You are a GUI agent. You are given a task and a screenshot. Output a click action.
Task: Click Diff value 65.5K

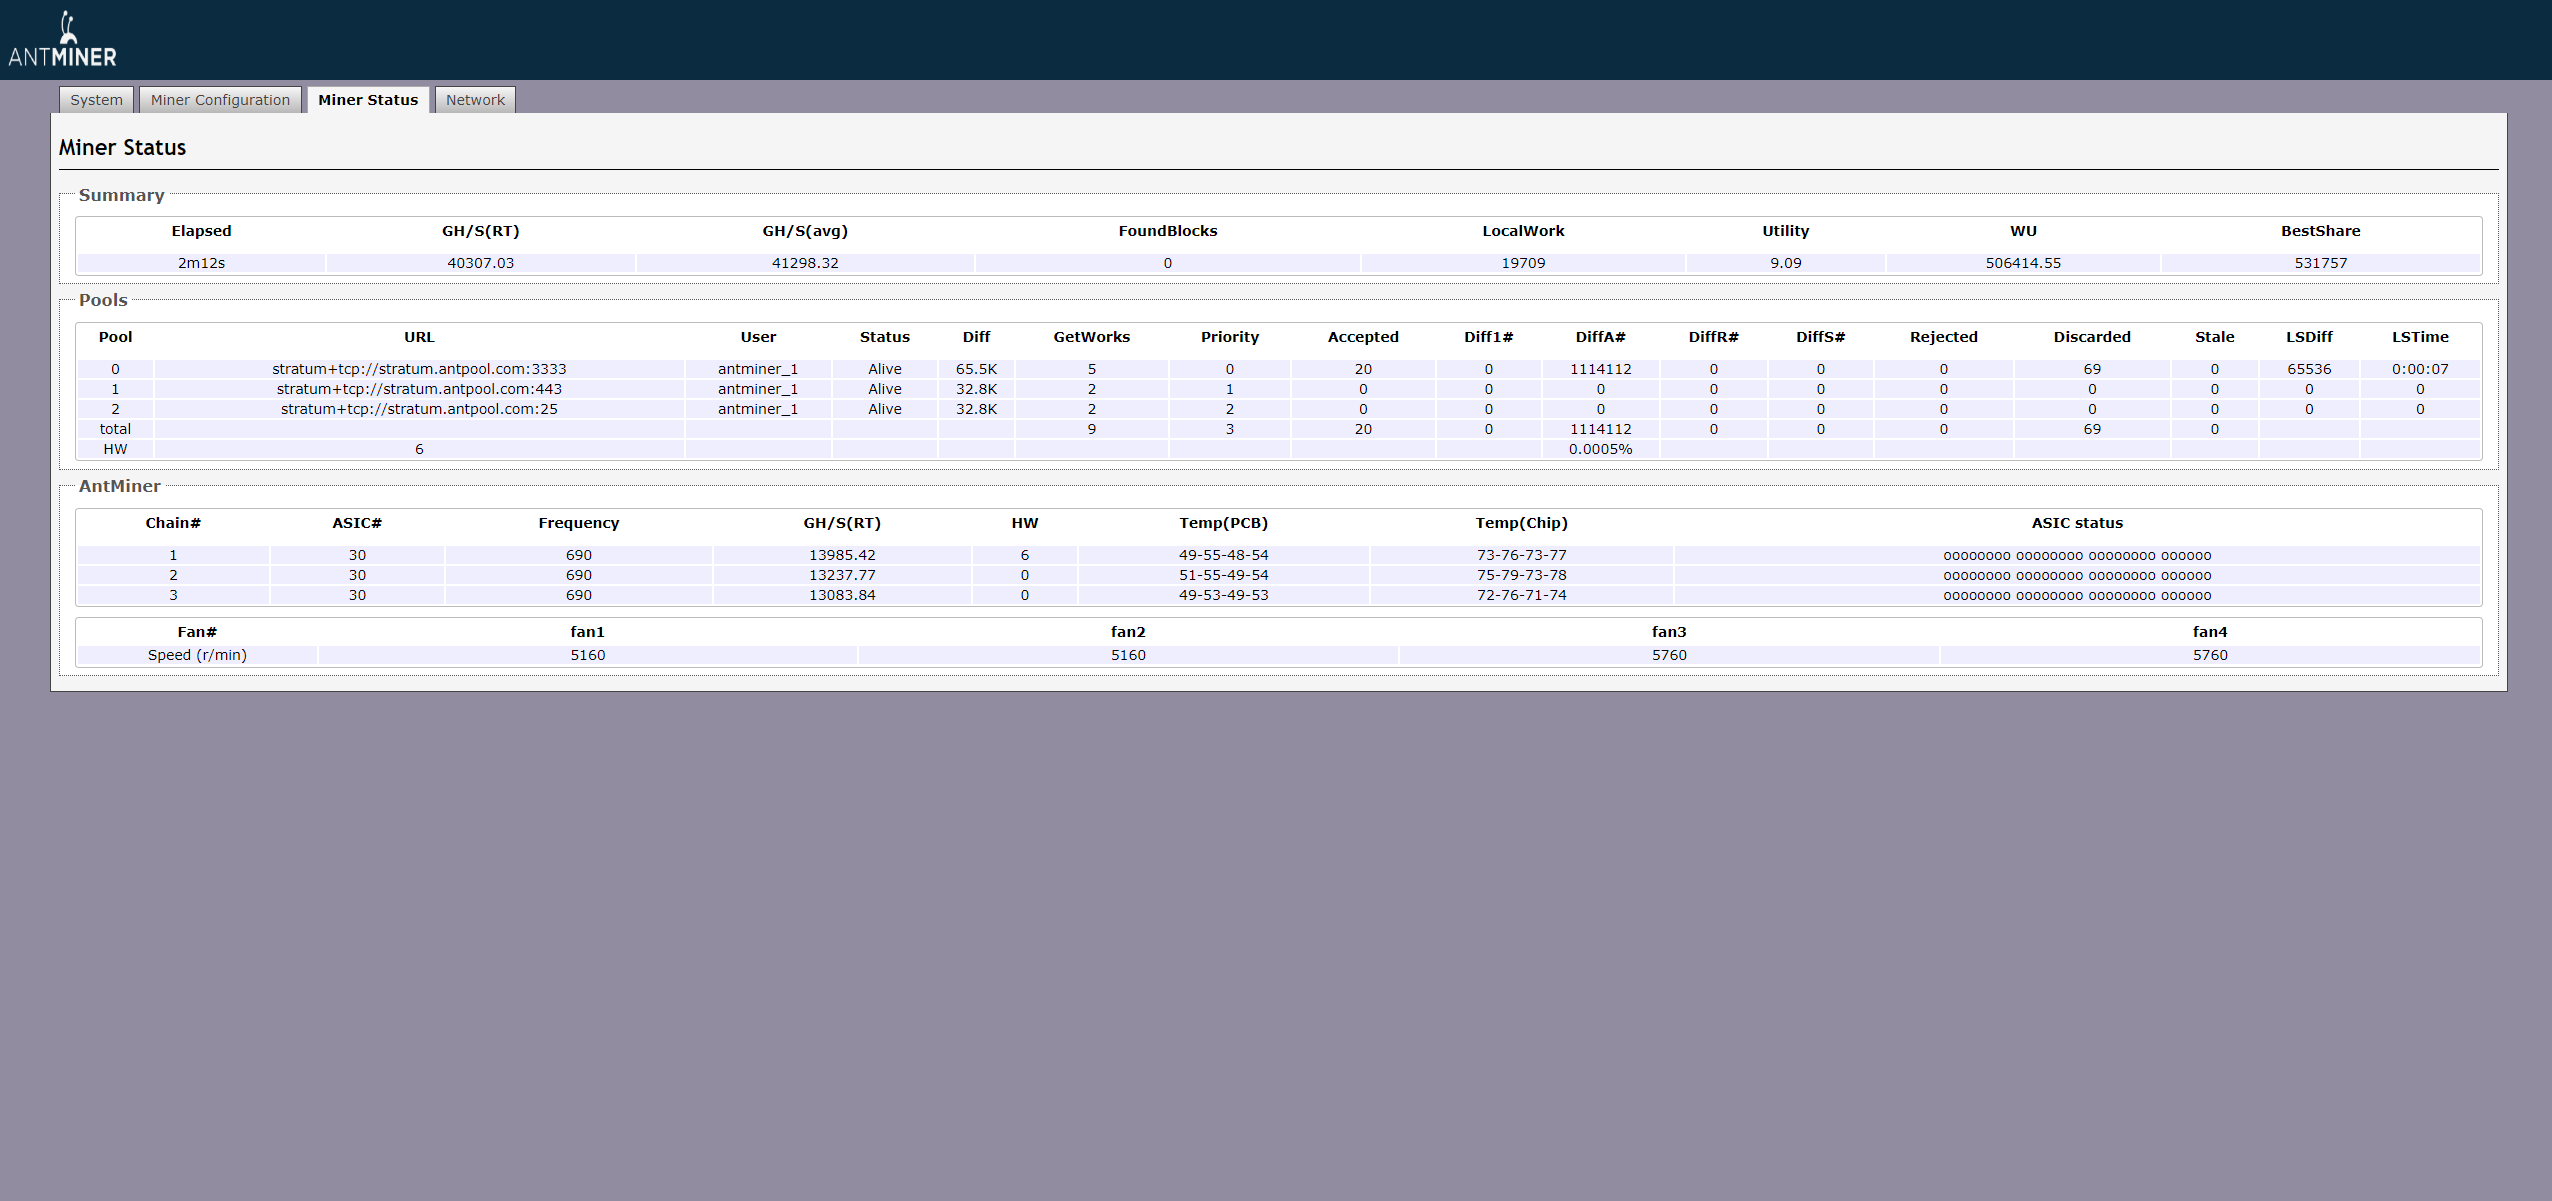pos(976,369)
